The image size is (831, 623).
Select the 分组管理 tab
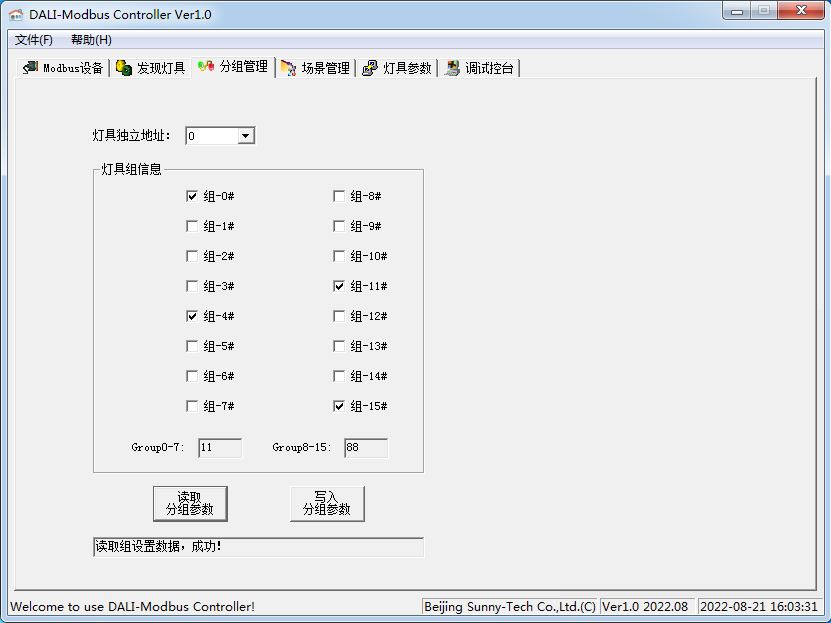click(x=234, y=67)
